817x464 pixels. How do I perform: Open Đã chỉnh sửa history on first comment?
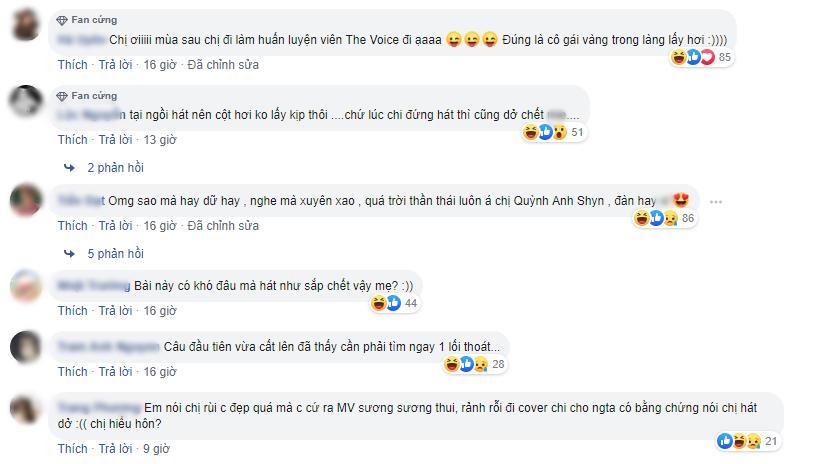pyautogui.click(x=223, y=65)
